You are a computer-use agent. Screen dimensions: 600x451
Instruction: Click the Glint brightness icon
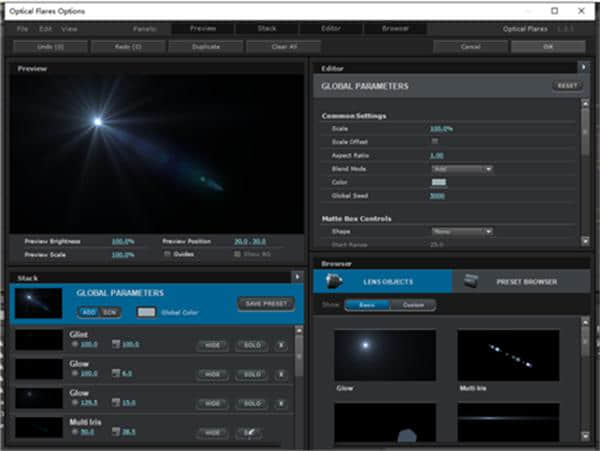pos(73,344)
